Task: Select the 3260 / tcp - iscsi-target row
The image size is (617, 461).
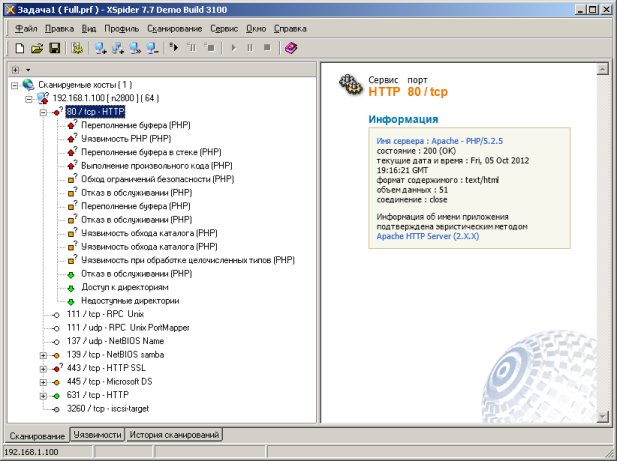Action: pyautogui.click(x=108, y=409)
